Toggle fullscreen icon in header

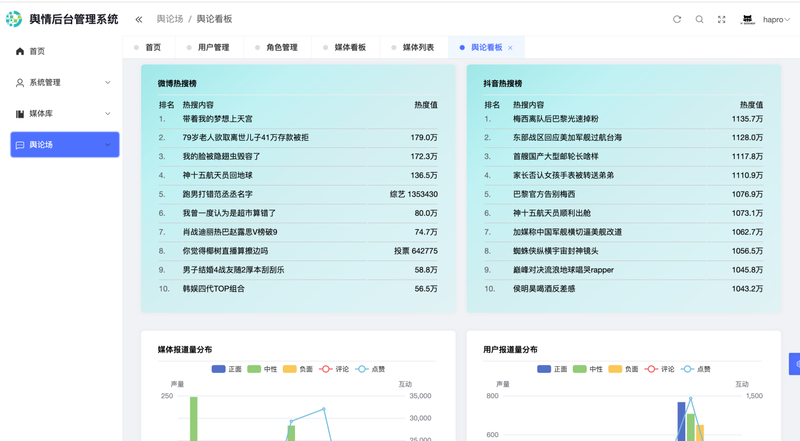point(721,19)
